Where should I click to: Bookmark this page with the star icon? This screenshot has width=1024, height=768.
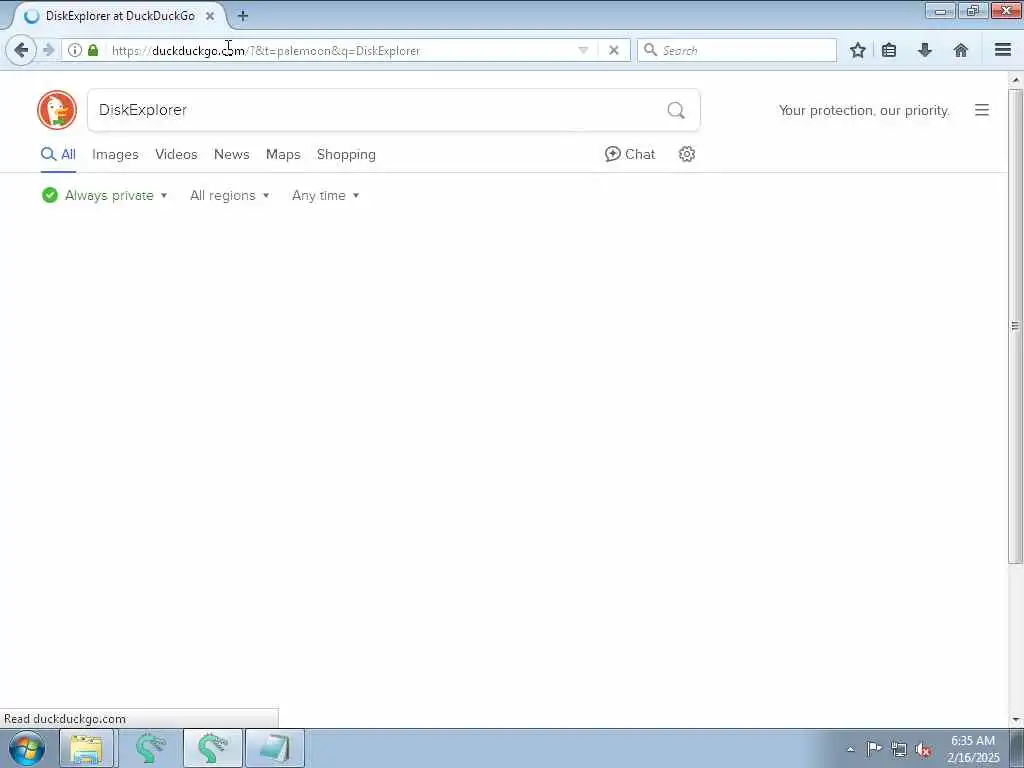pyautogui.click(x=858, y=50)
